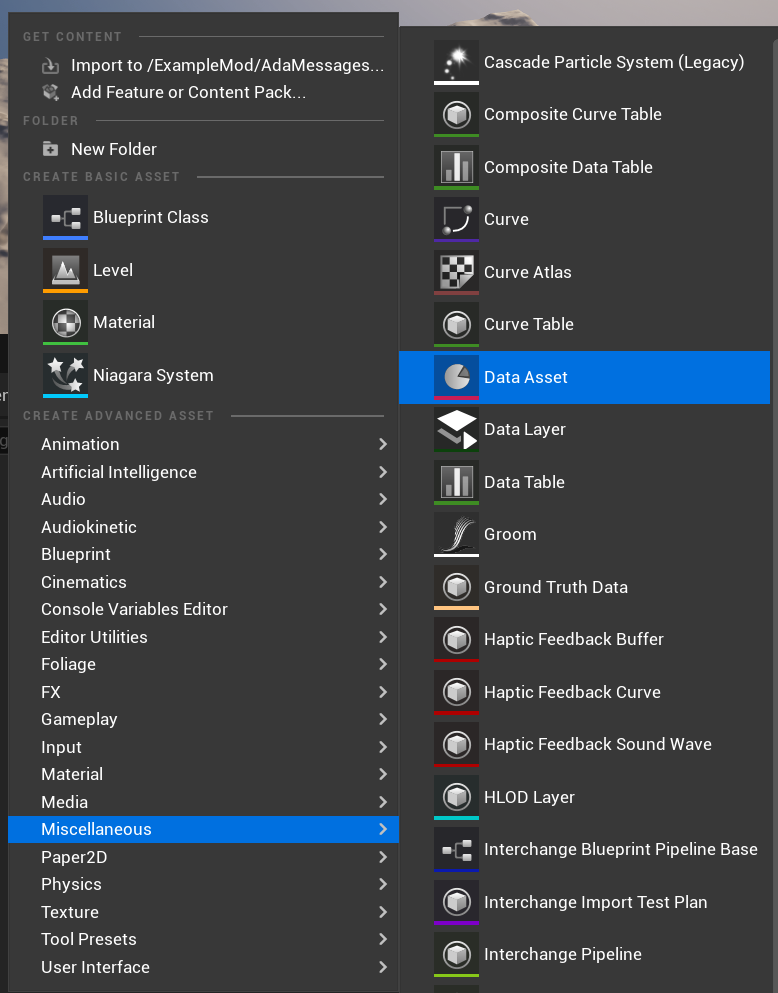
Task: Click the Curve Table icon
Action: (456, 324)
